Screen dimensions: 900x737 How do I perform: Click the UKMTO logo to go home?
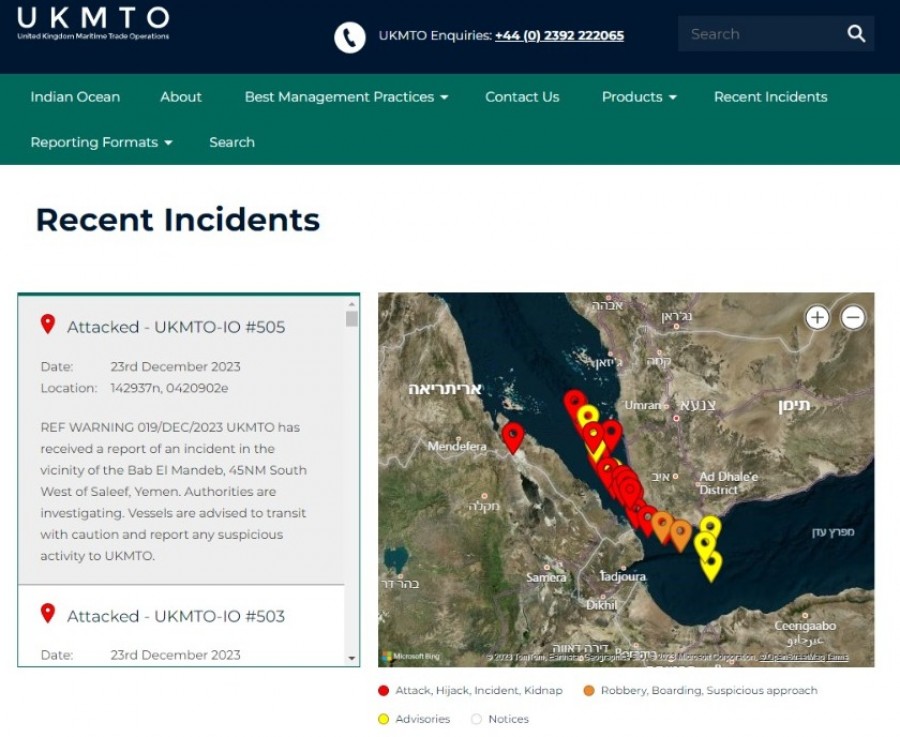[x=93, y=22]
